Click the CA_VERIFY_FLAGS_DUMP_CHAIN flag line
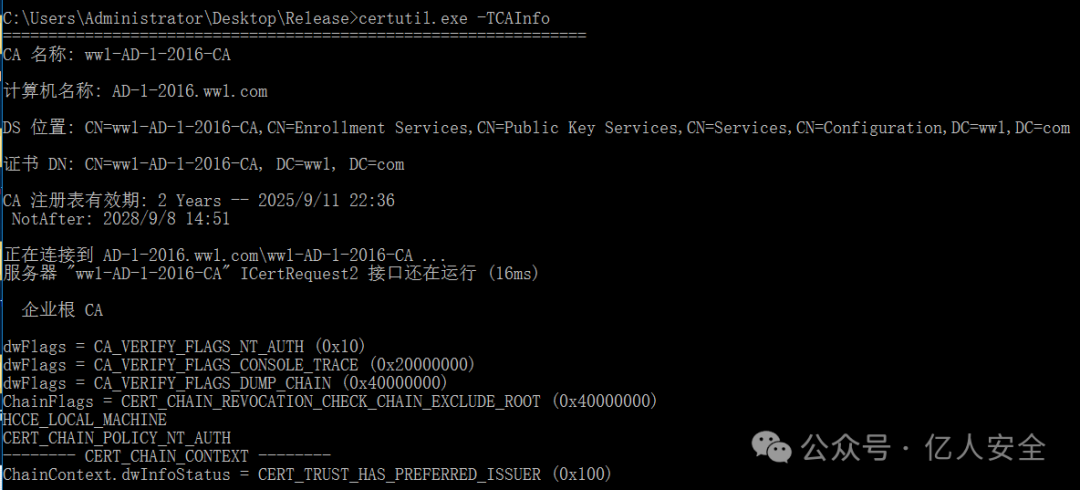 (x=225, y=382)
